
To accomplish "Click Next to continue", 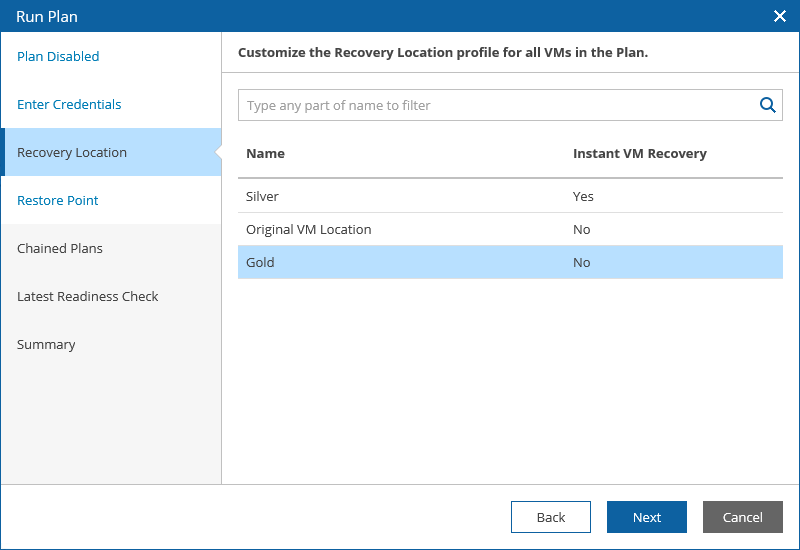I will 646,517.
